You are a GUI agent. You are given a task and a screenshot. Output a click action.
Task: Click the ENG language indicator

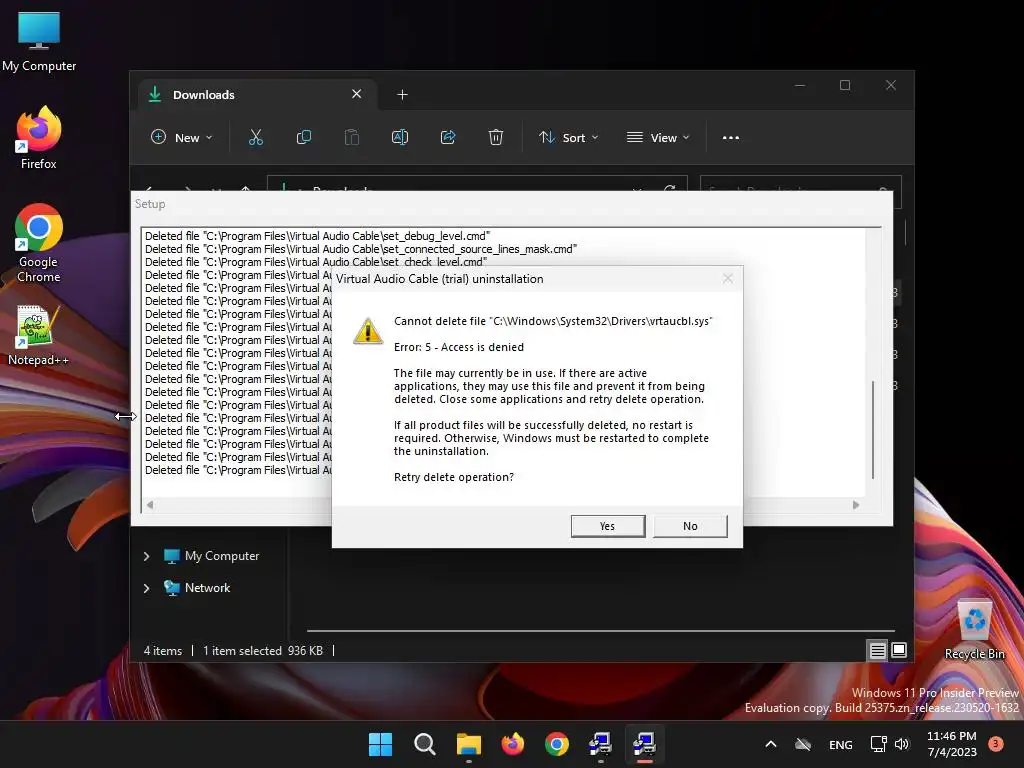pos(840,744)
